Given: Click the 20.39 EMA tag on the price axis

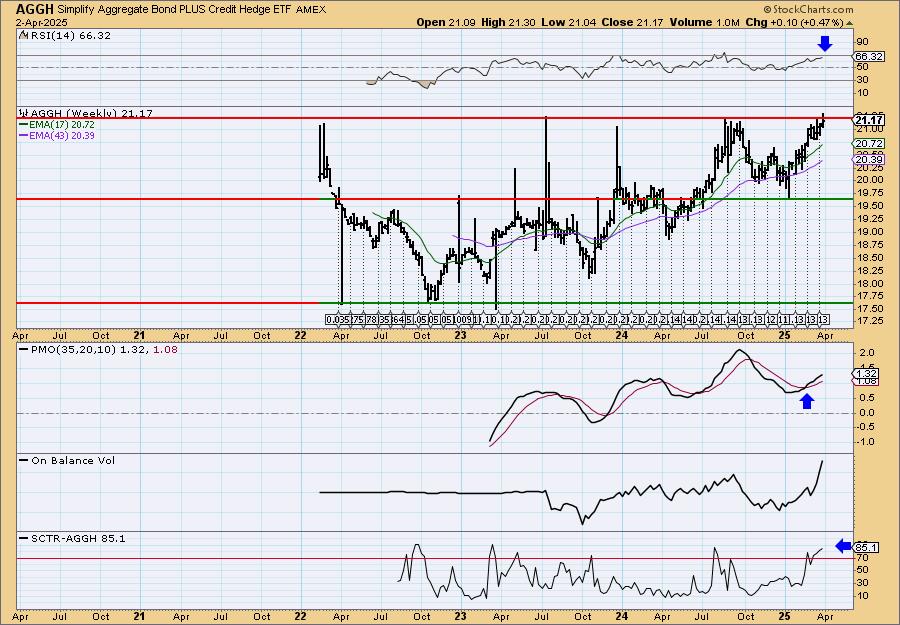Looking at the screenshot, I should coord(868,159).
